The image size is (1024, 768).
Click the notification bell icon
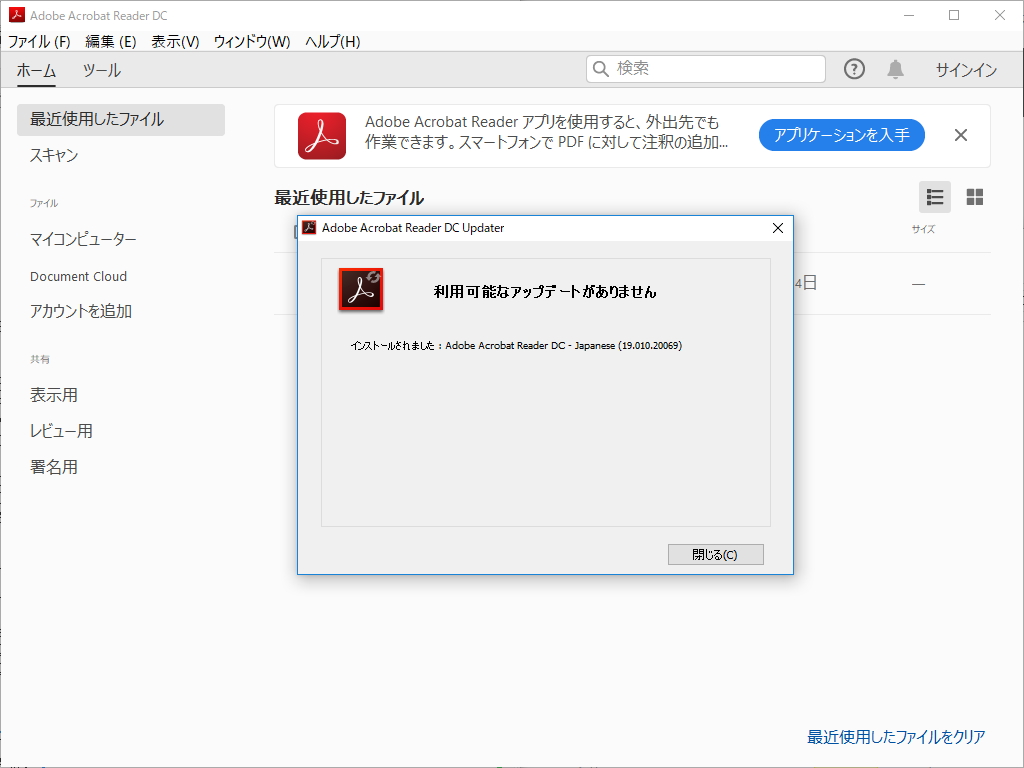(895, 69)
